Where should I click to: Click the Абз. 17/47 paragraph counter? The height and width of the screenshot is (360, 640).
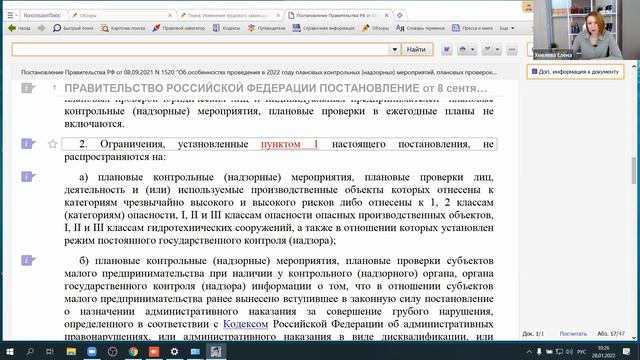(611, 333)
